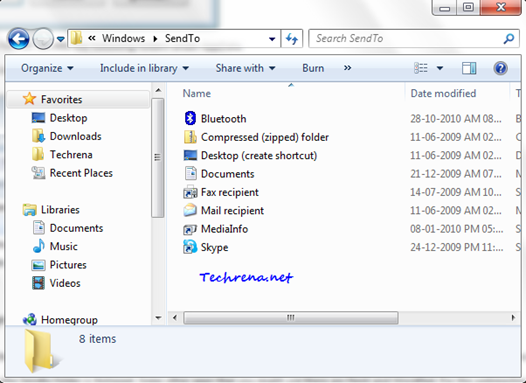Sort by Name column header

coord(197,94)
